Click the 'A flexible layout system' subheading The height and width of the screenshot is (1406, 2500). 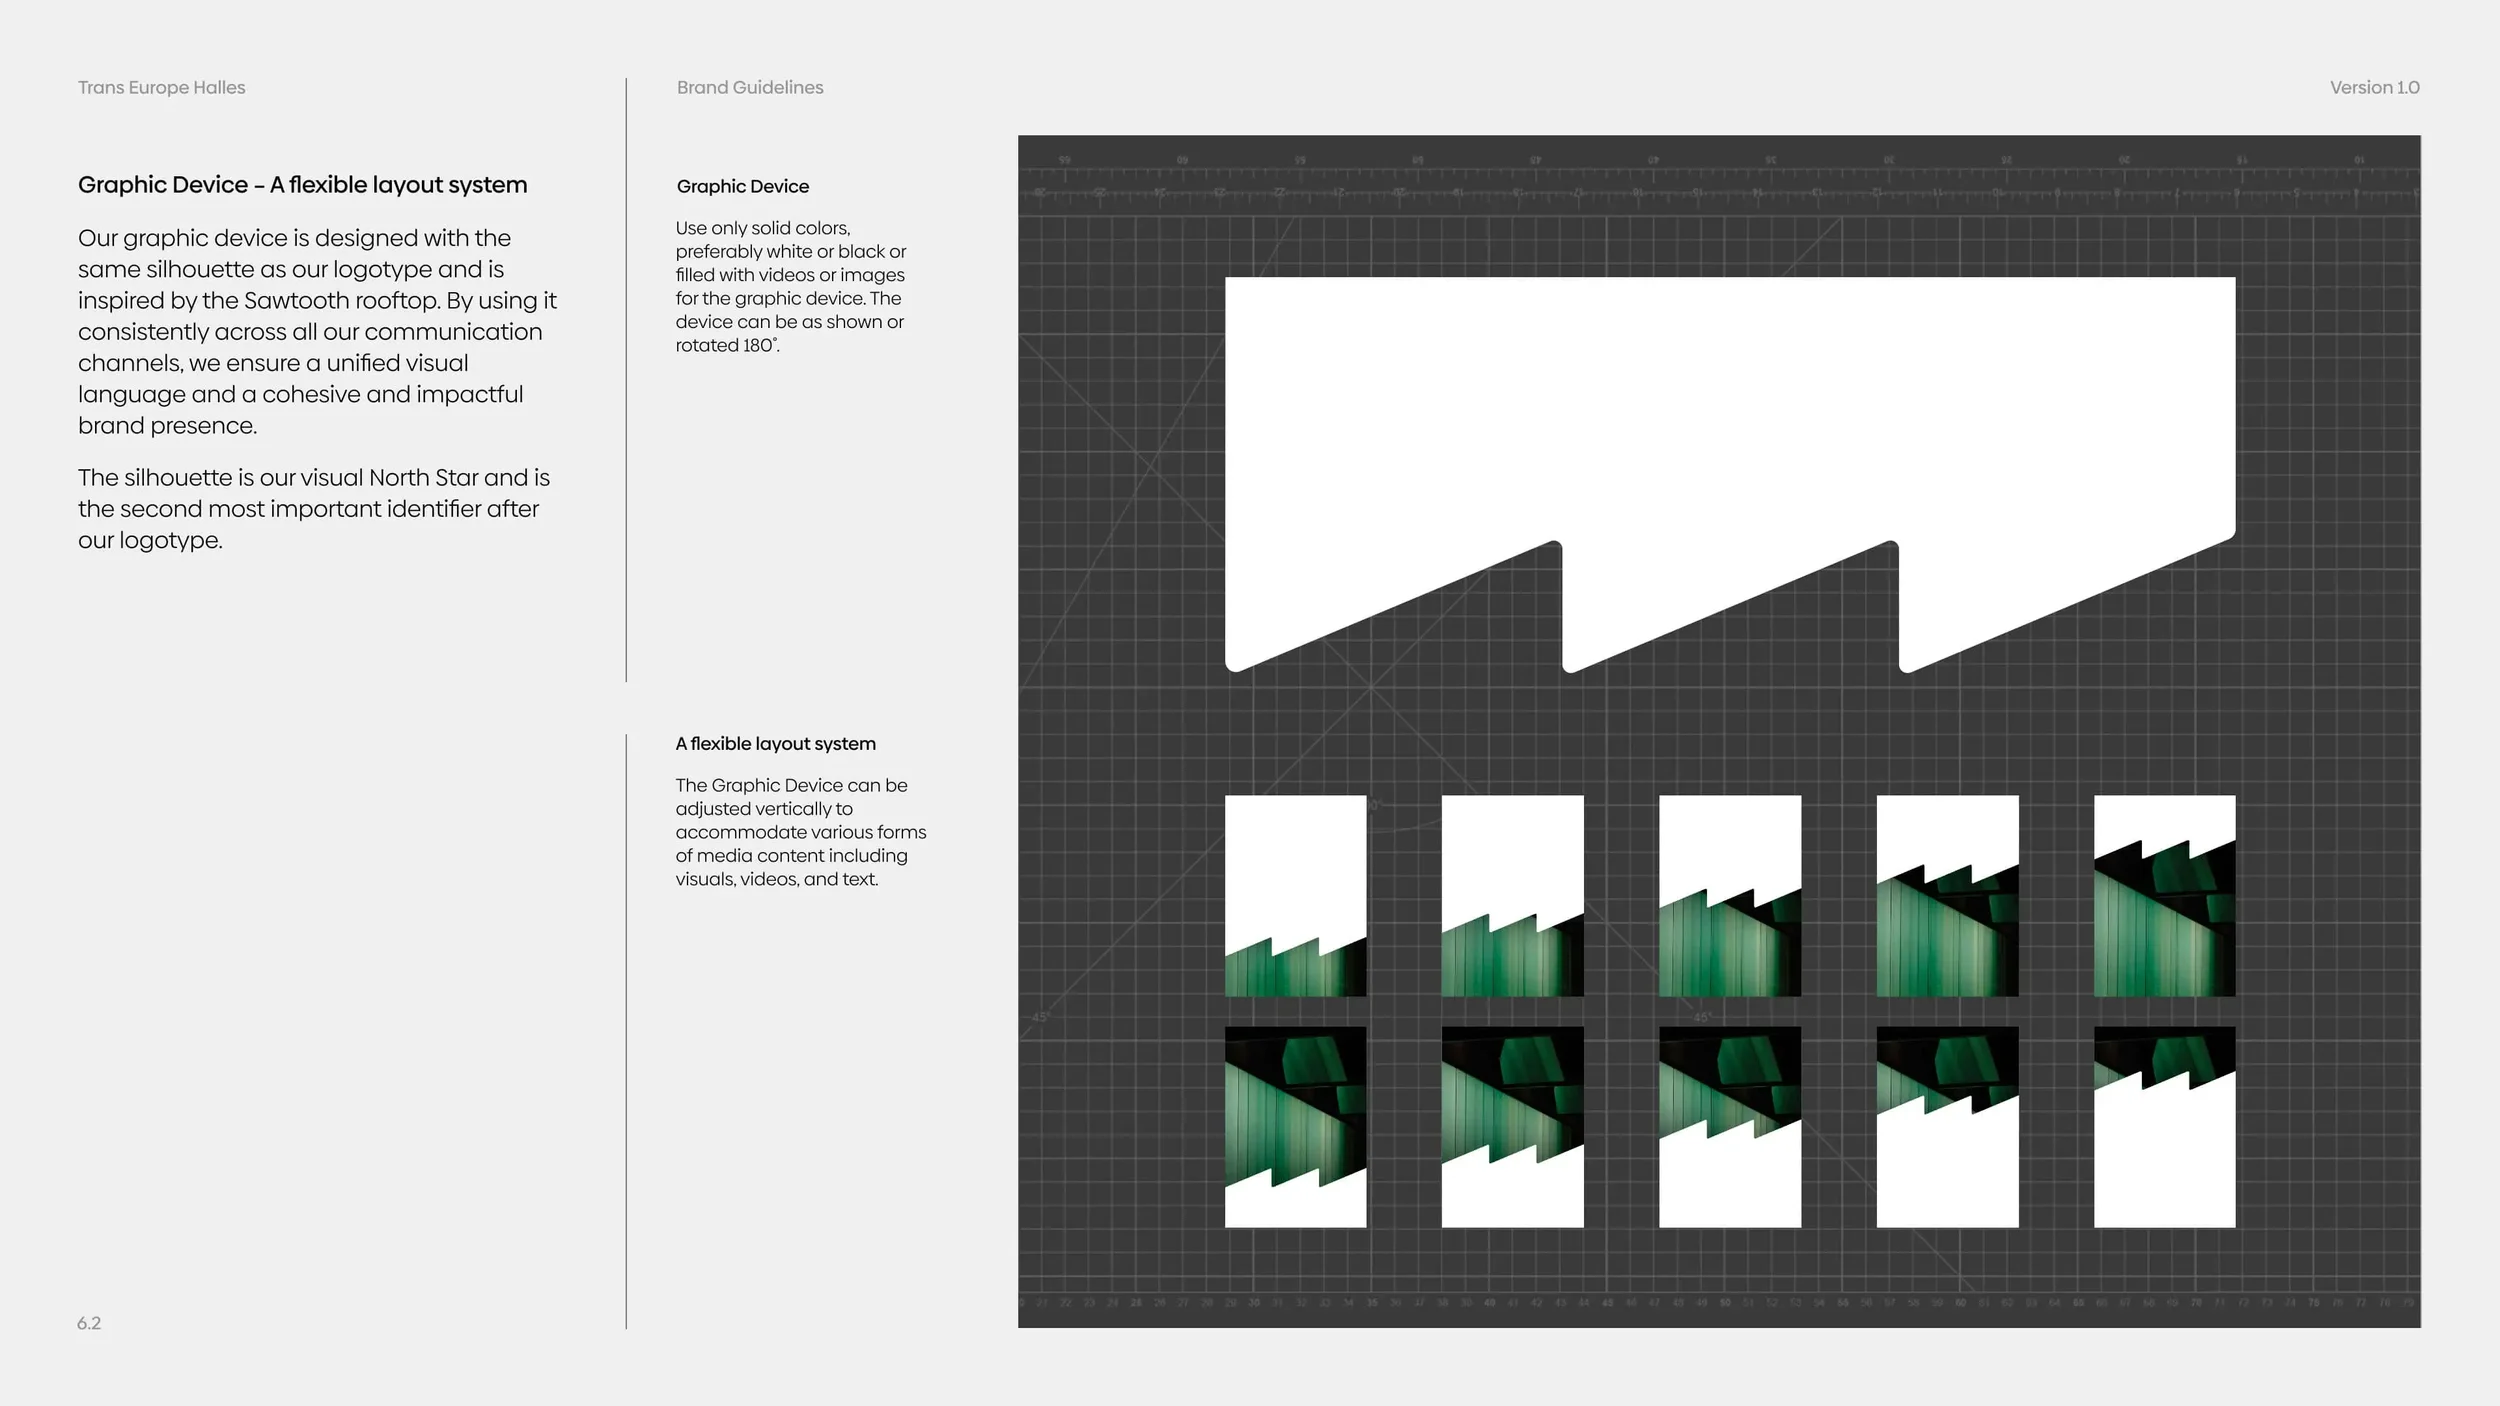(x=775, y=744)
